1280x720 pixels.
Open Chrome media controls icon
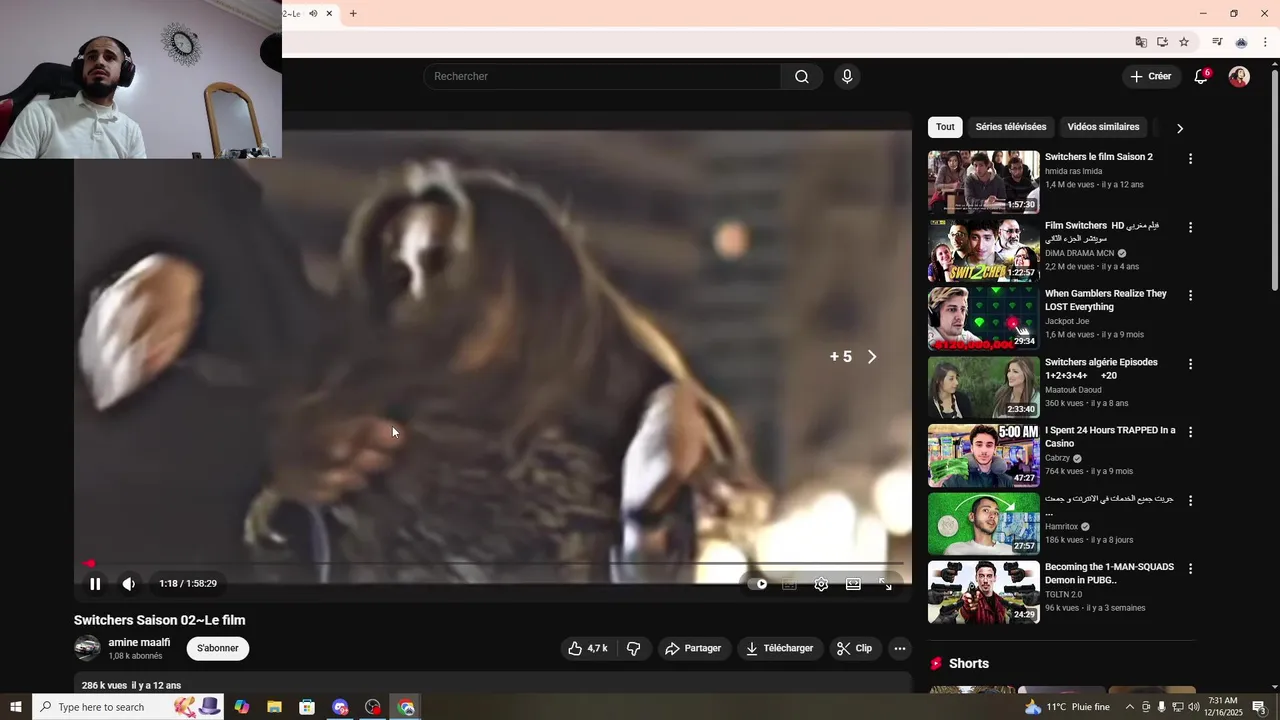[x=1217, y=42]
